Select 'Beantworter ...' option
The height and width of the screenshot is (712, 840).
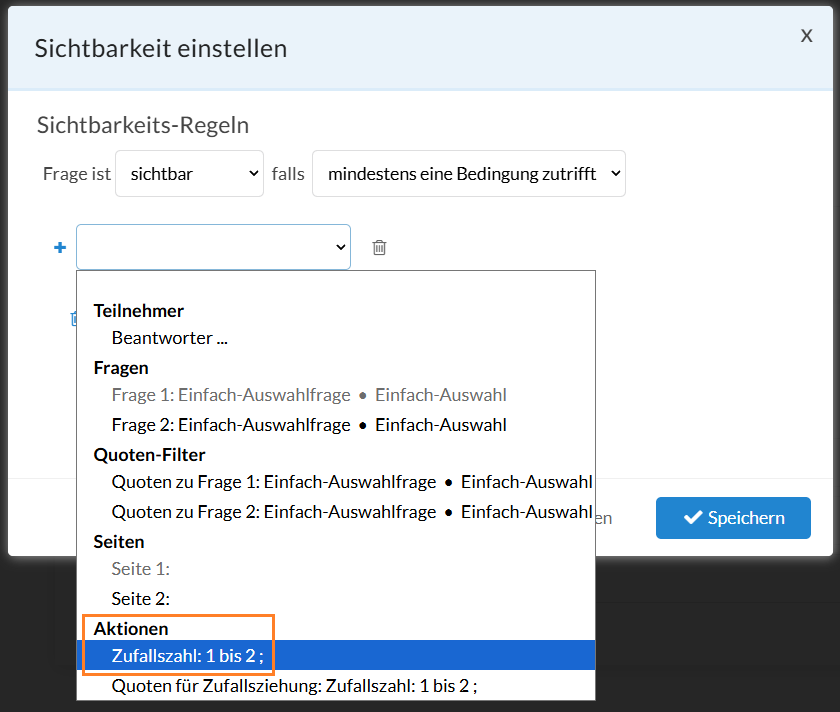pos(336,338)
